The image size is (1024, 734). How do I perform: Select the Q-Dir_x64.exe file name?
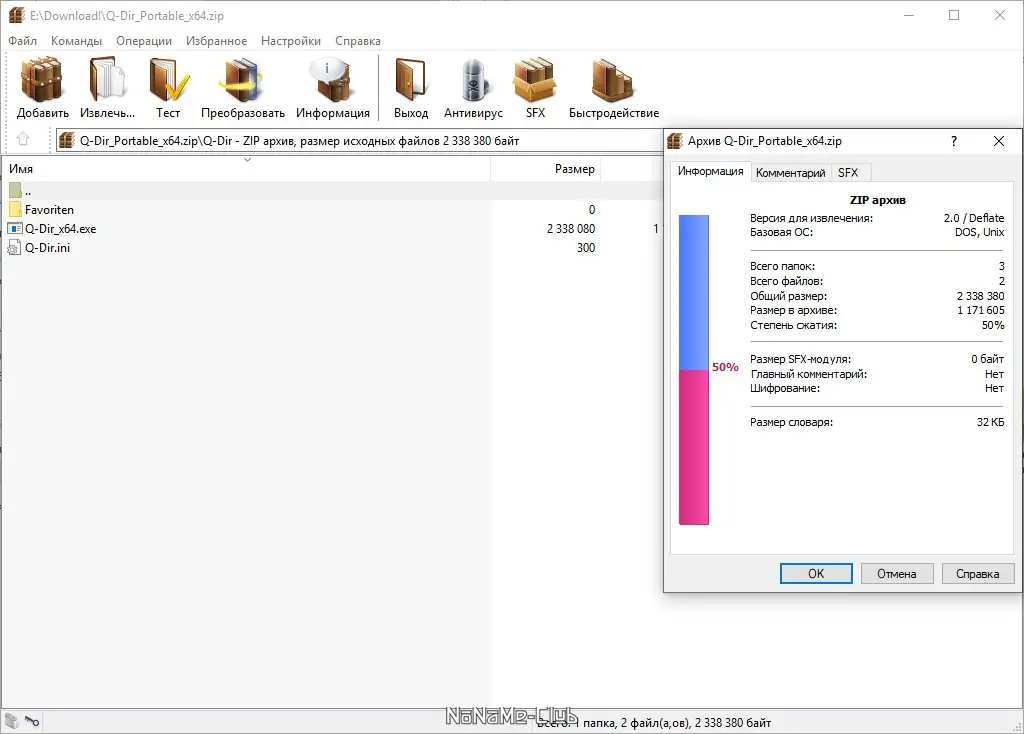pos(60,229)
